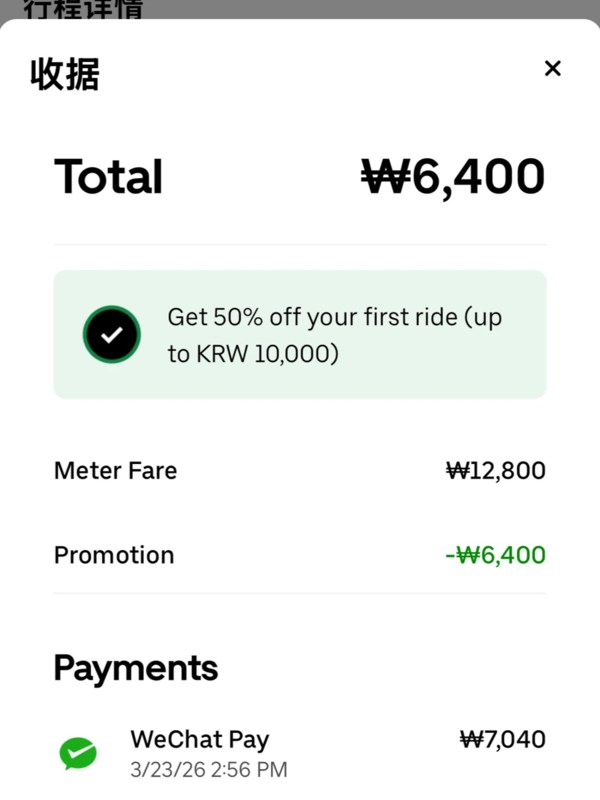The height and width of the screenshot is (800, 600).
Task: Tap the WeChat Pay logo icon
Action: point(78,753)
